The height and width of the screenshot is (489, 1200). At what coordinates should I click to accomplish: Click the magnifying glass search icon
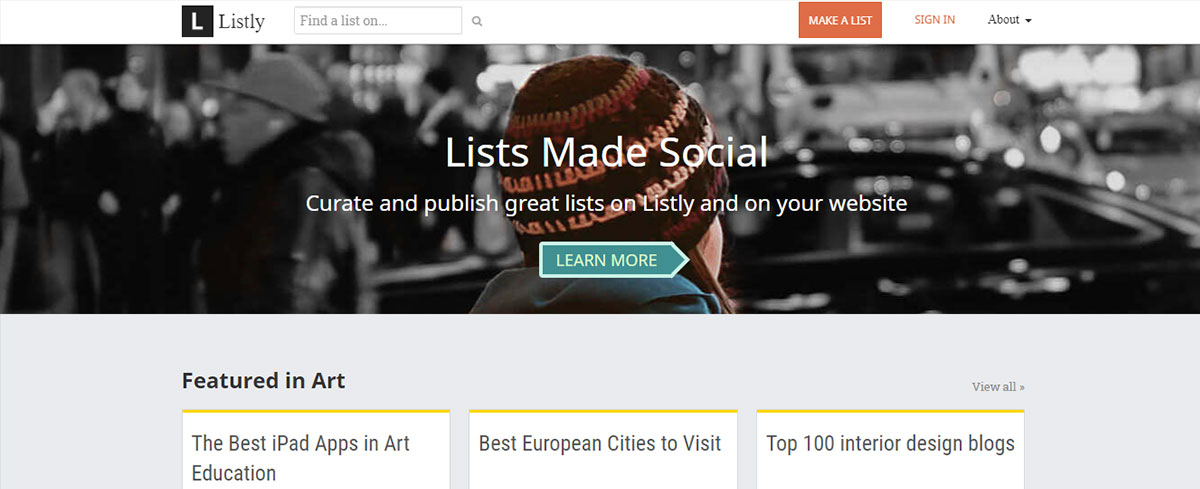(x=477, y=21)
